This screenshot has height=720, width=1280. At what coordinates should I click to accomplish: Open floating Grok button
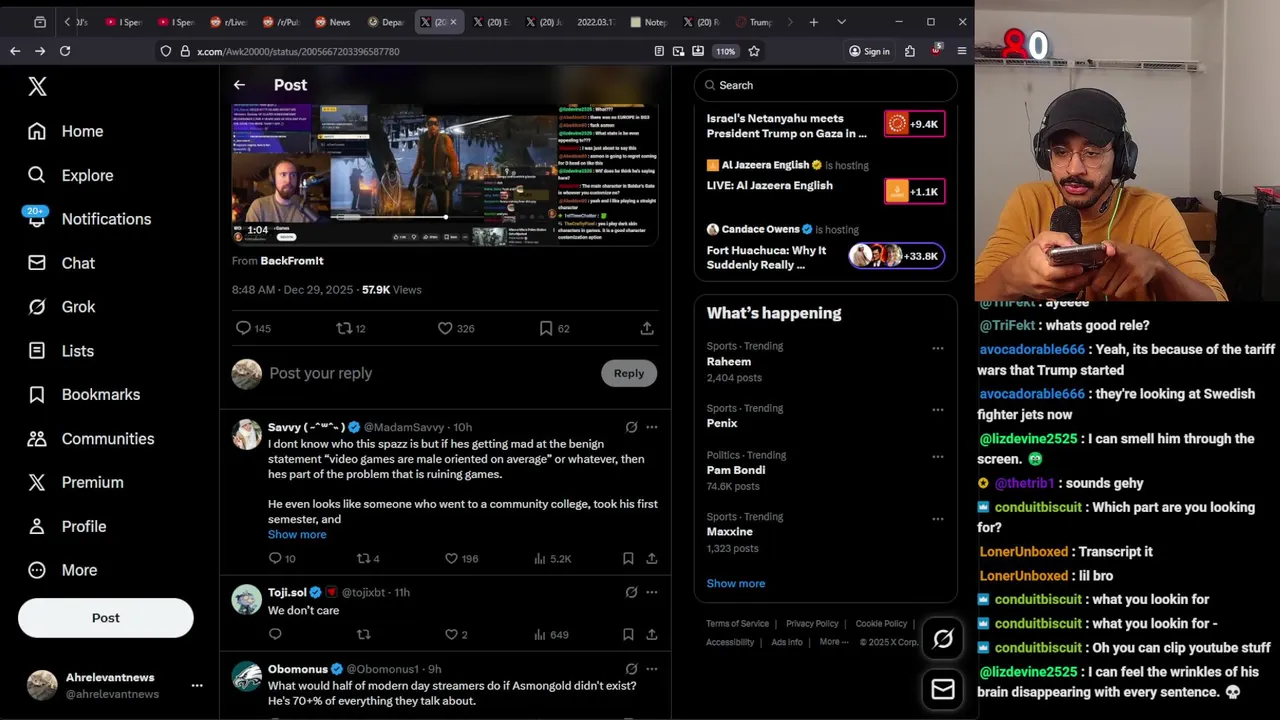point(943,639)
